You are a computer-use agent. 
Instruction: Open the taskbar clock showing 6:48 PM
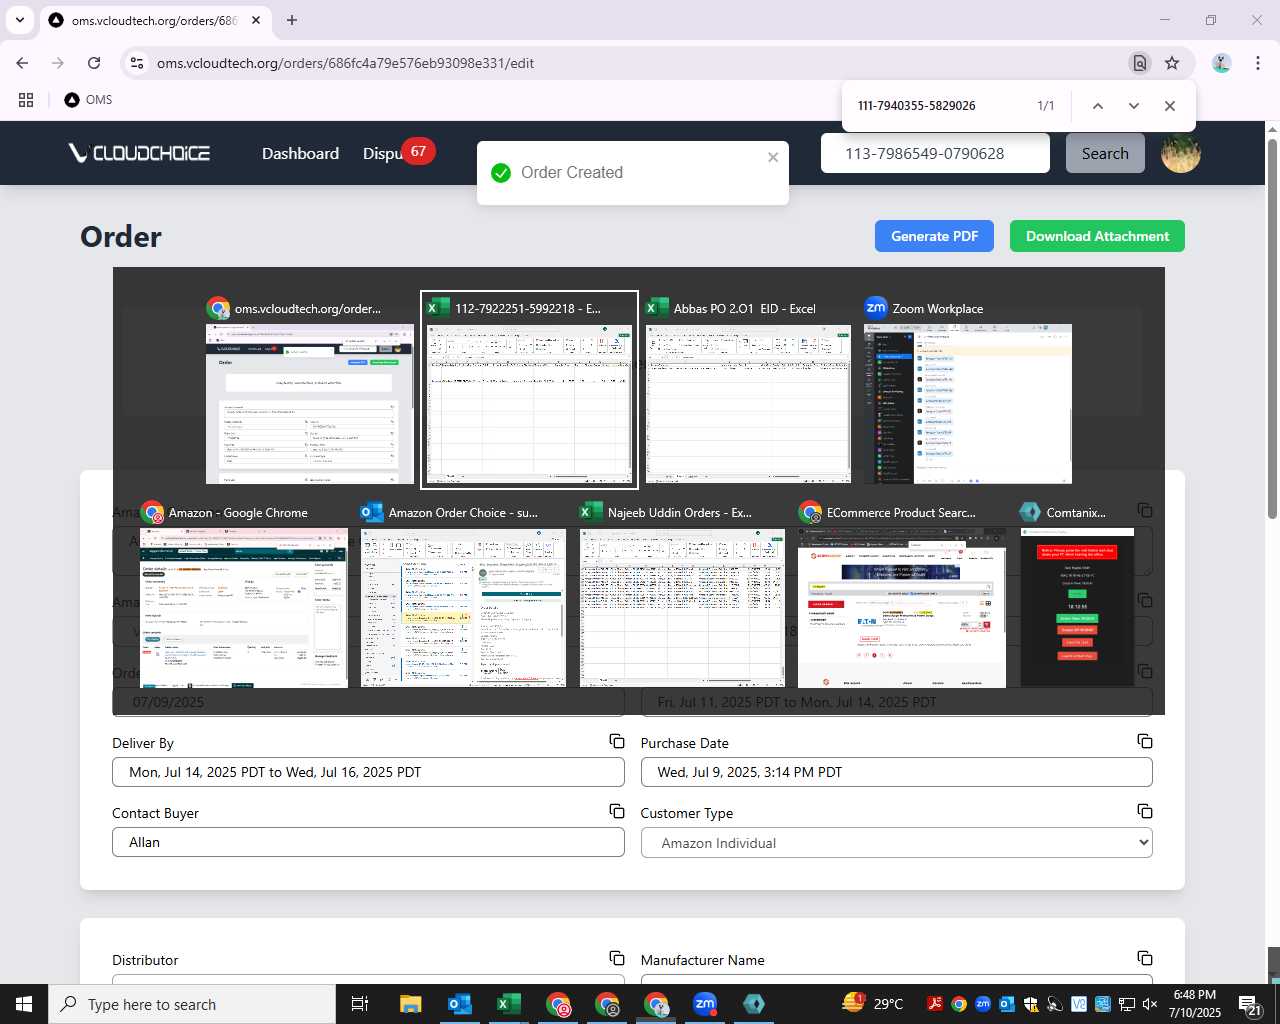pos(1194,1004)
